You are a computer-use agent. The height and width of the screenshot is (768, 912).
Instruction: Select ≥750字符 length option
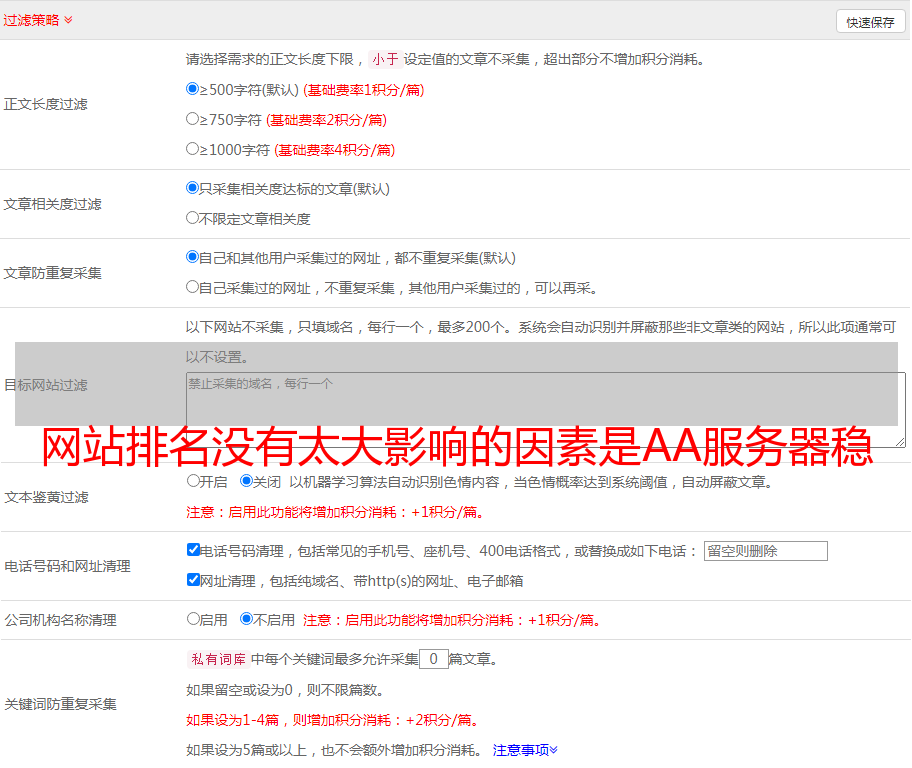(193, 119)
